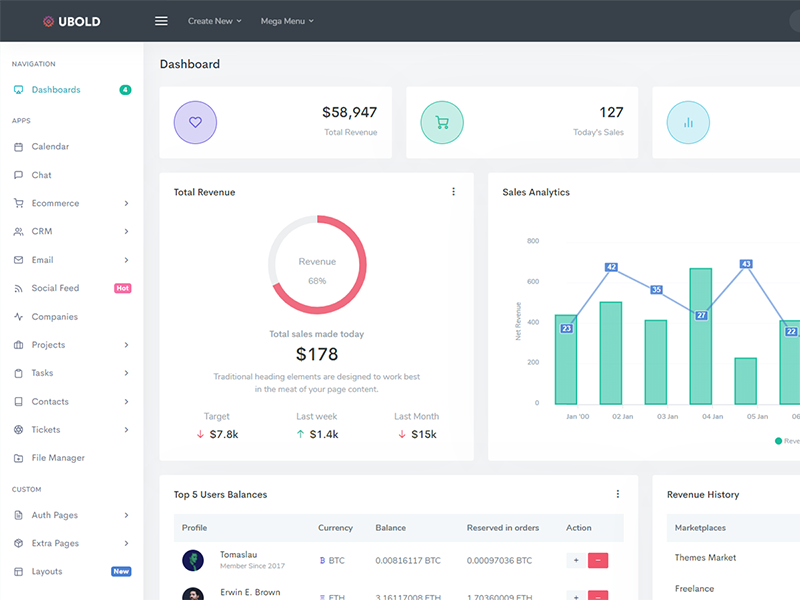This screenshot has height=600, width=800.
Task: Click the Revenue 68% donut progress chart
Action: [x=317, y=264]
